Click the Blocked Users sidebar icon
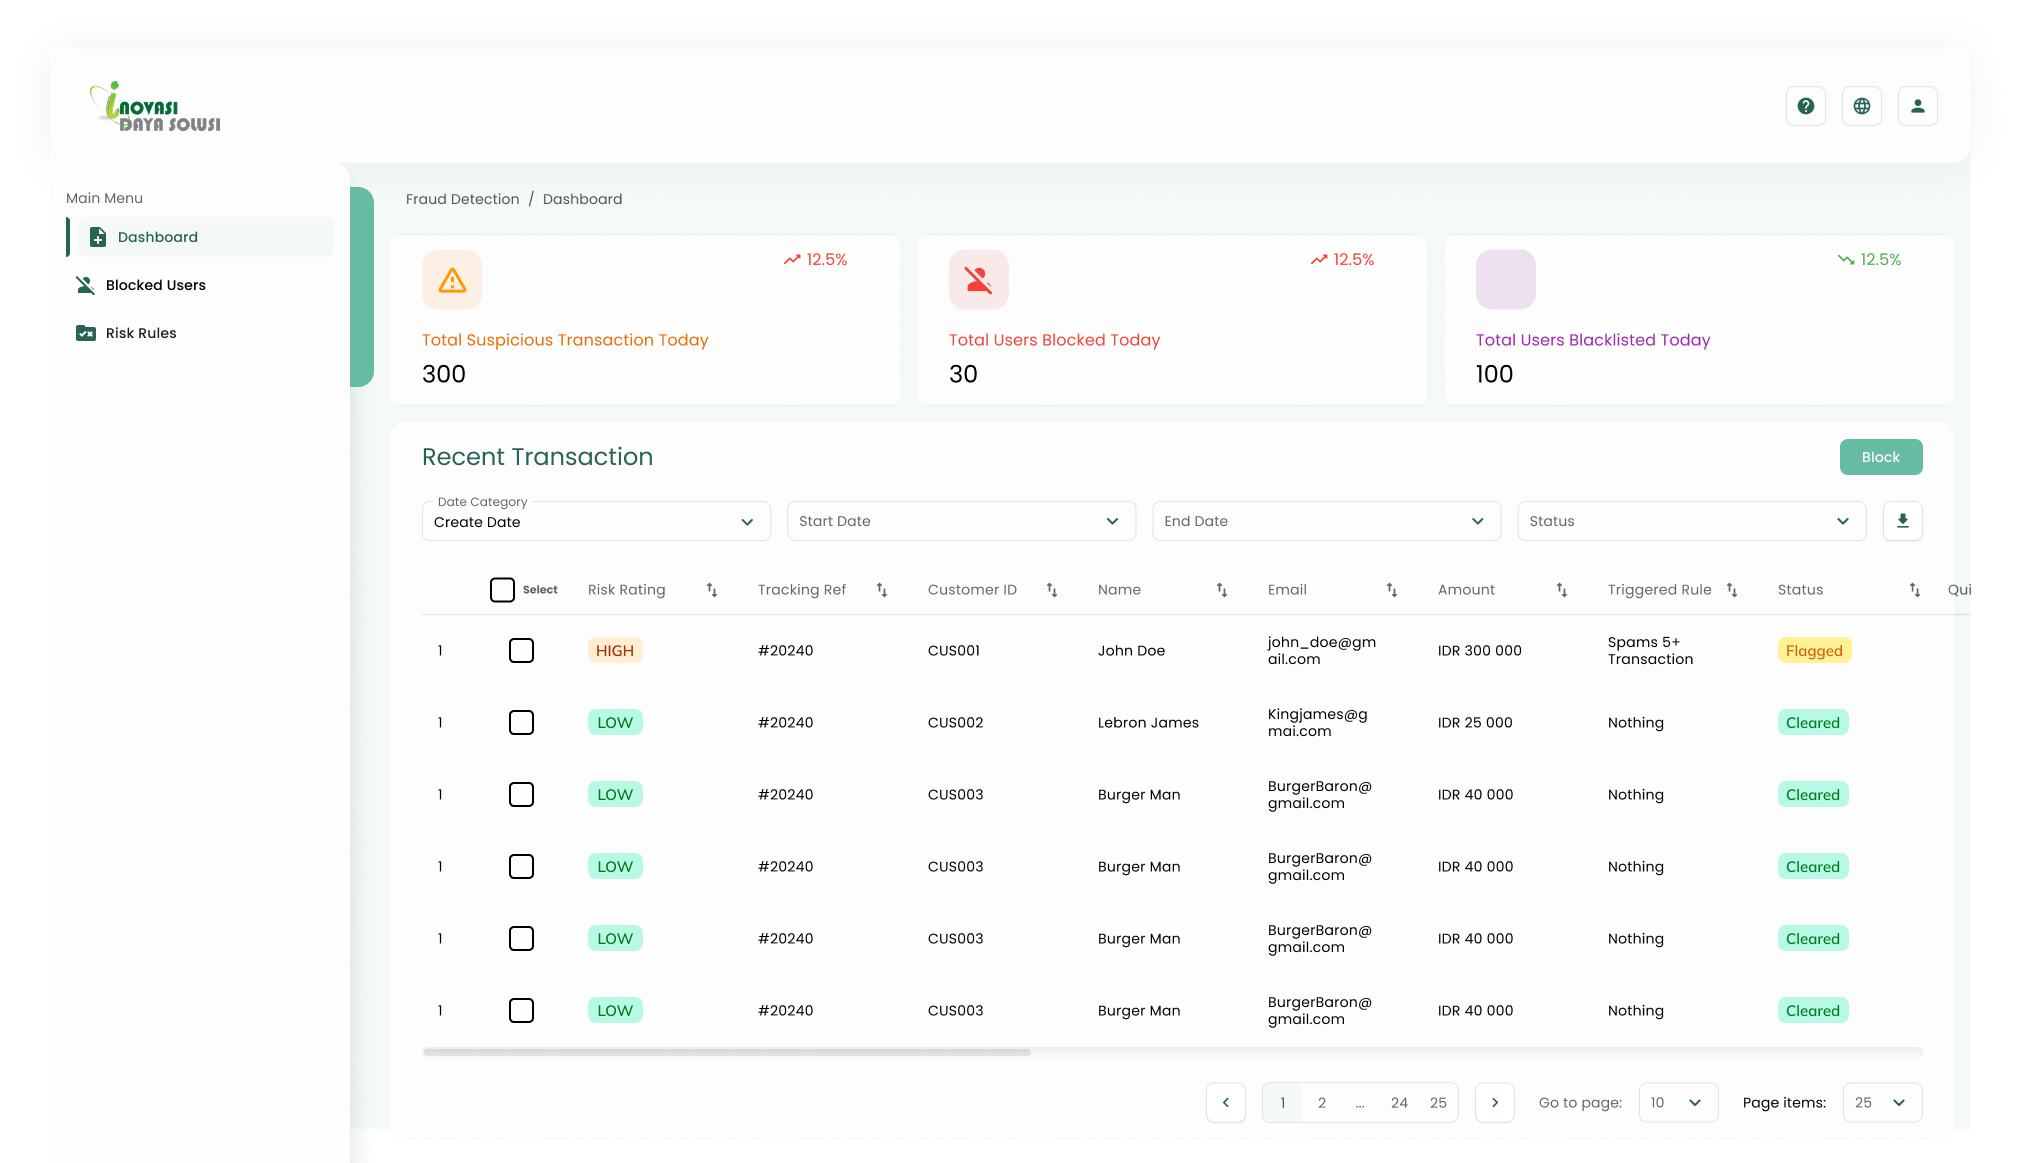 86,285
